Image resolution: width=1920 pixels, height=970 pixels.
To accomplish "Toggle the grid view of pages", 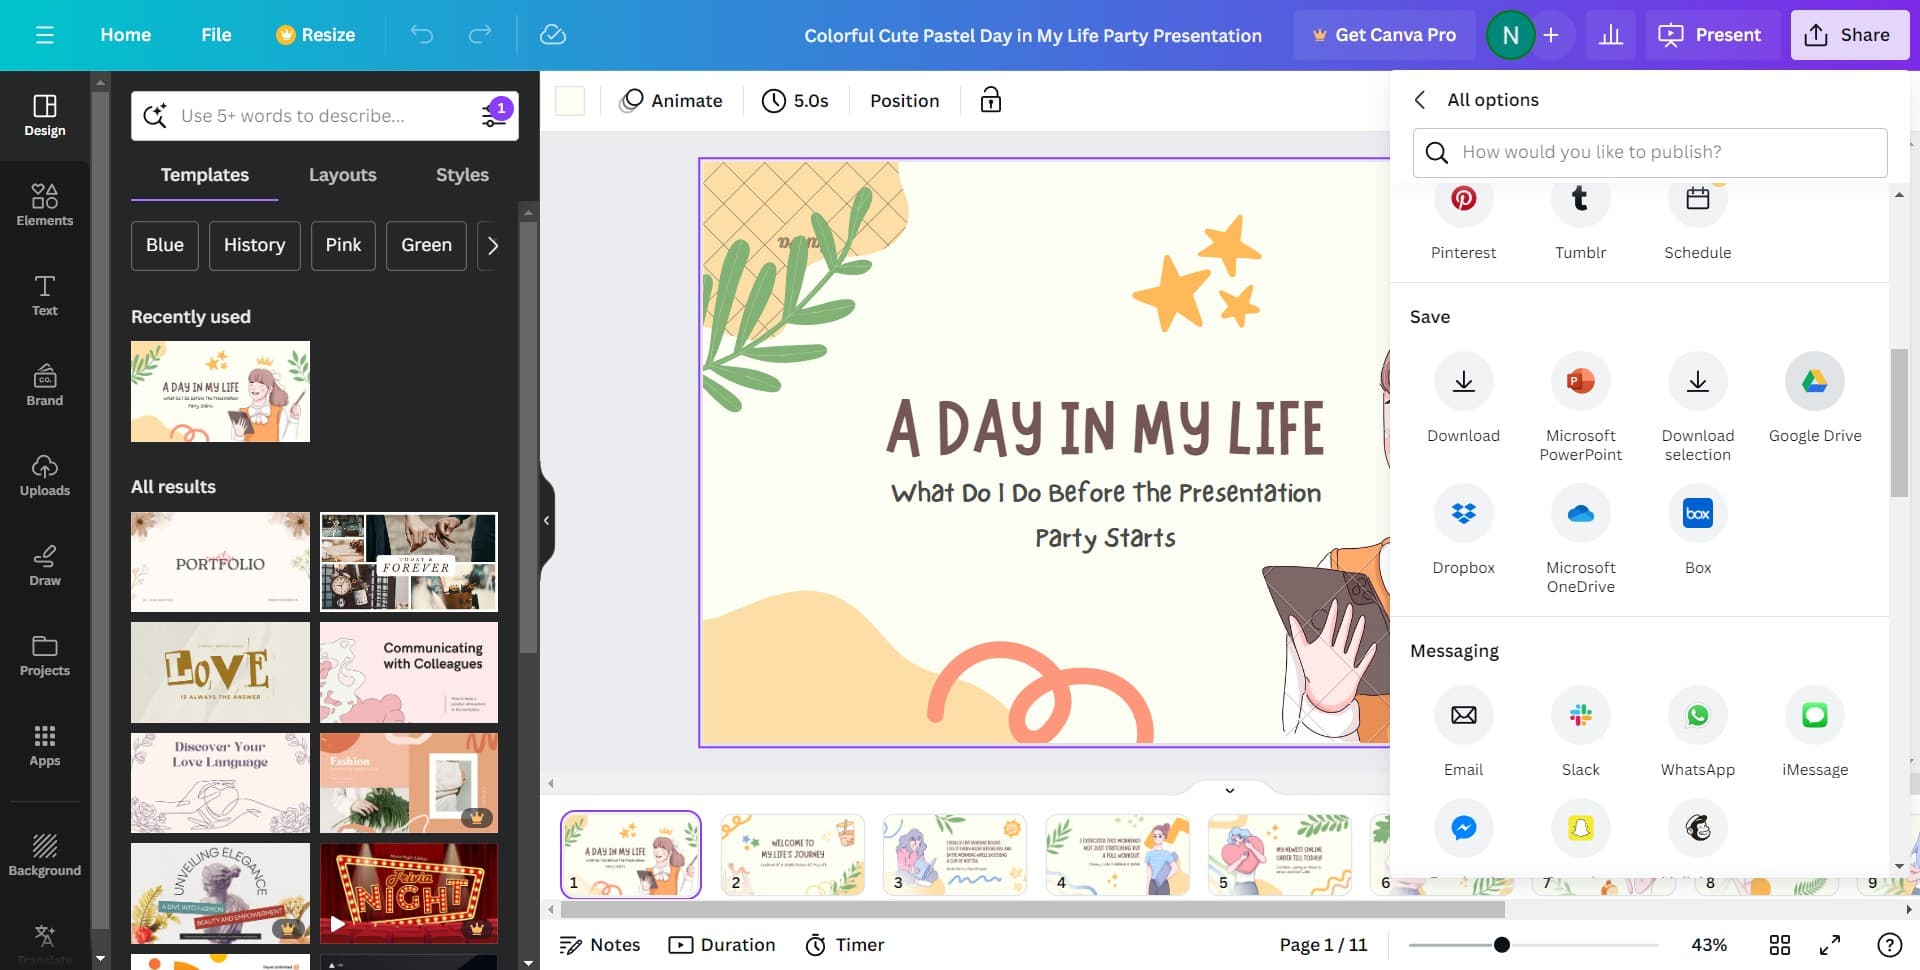I will click(1780, 945).
